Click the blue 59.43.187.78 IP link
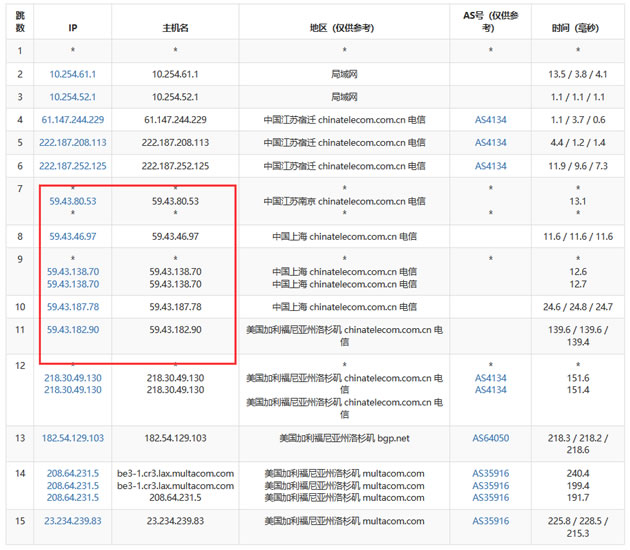 [x=73, y=307]
